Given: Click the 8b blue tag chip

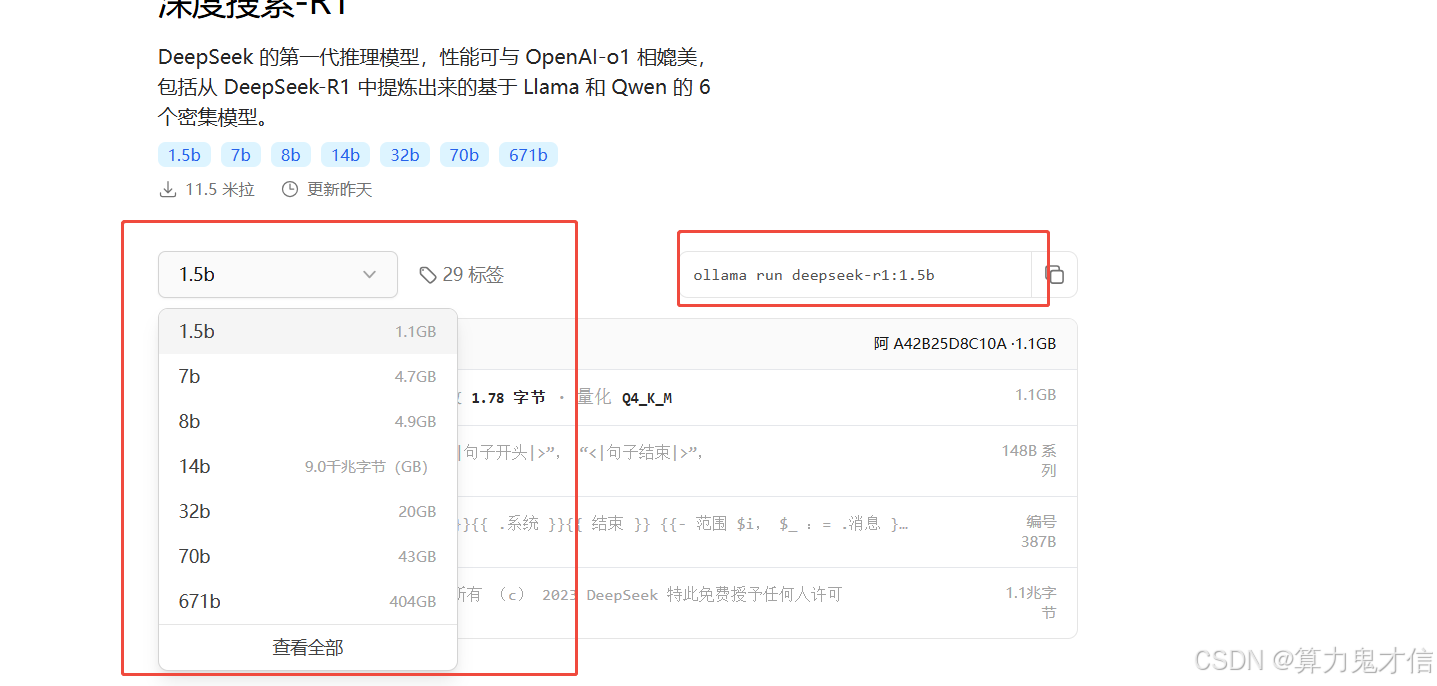Looking at the screenshot, I should pos(291,154).
